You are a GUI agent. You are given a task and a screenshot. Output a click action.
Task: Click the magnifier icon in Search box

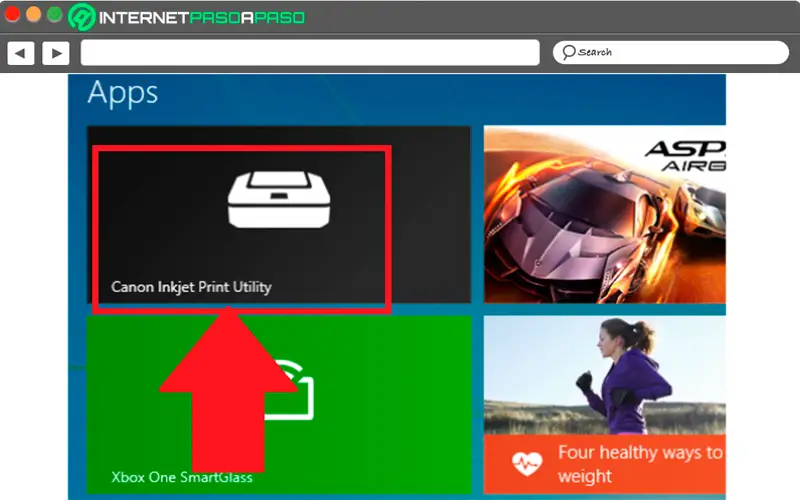coord(569,52)
